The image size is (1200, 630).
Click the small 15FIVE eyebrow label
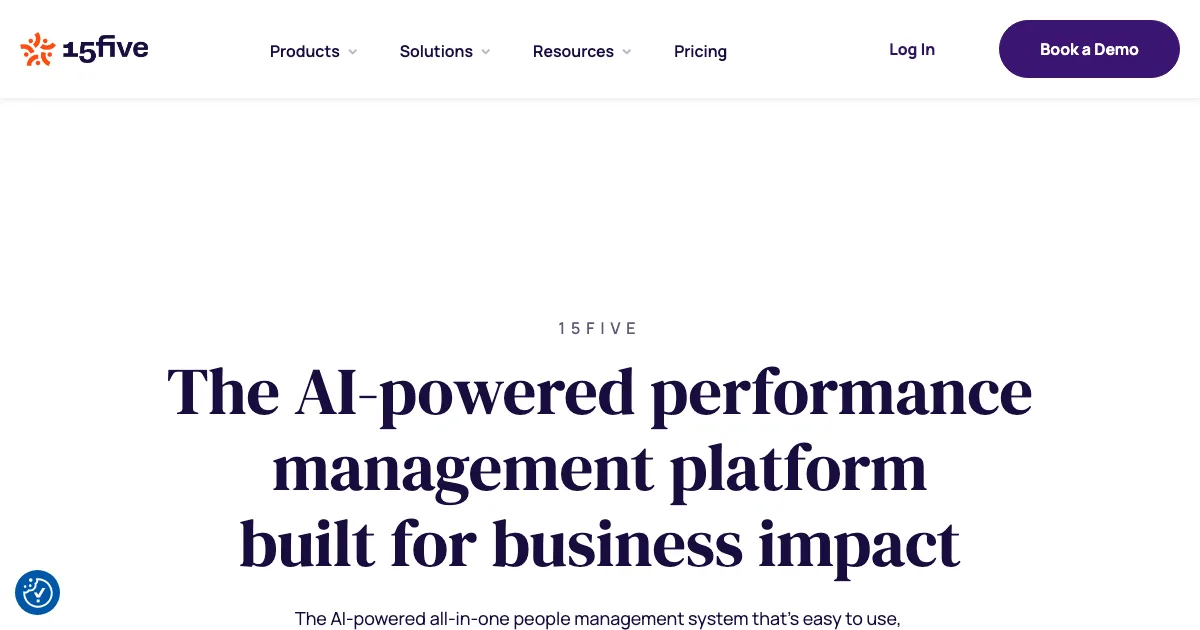tap(598, 328)
